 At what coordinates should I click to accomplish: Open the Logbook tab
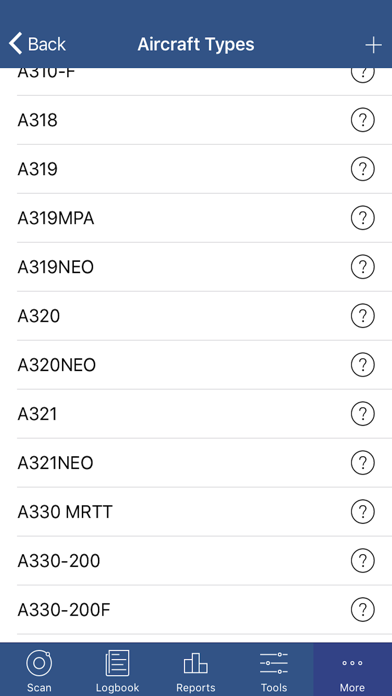118,670
